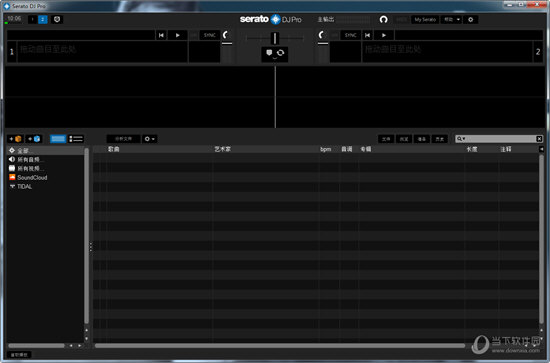
Task: Click the bottom-left status button
Action: (19, 355)
